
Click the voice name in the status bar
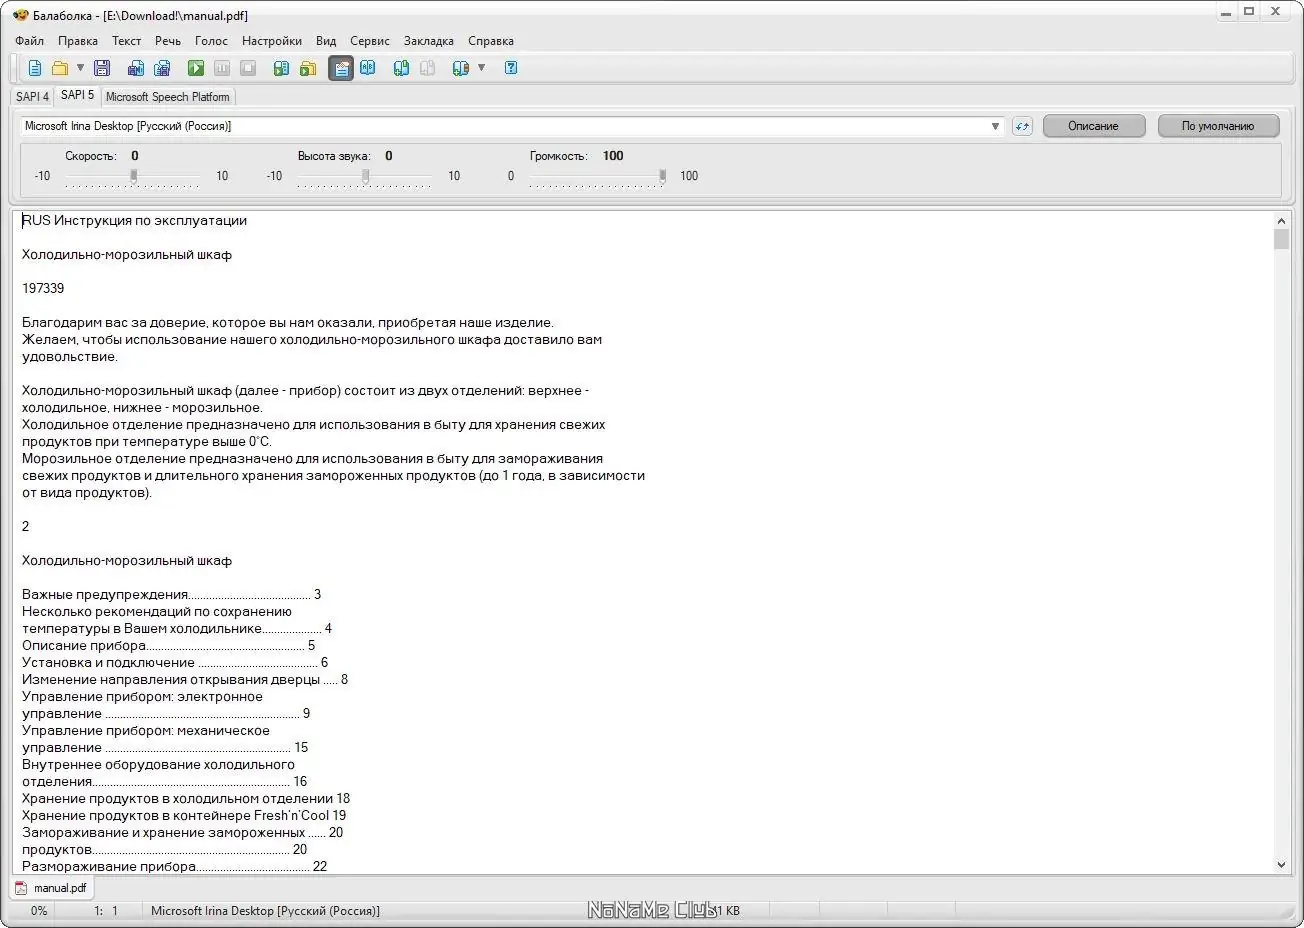(x=265, y=911)
